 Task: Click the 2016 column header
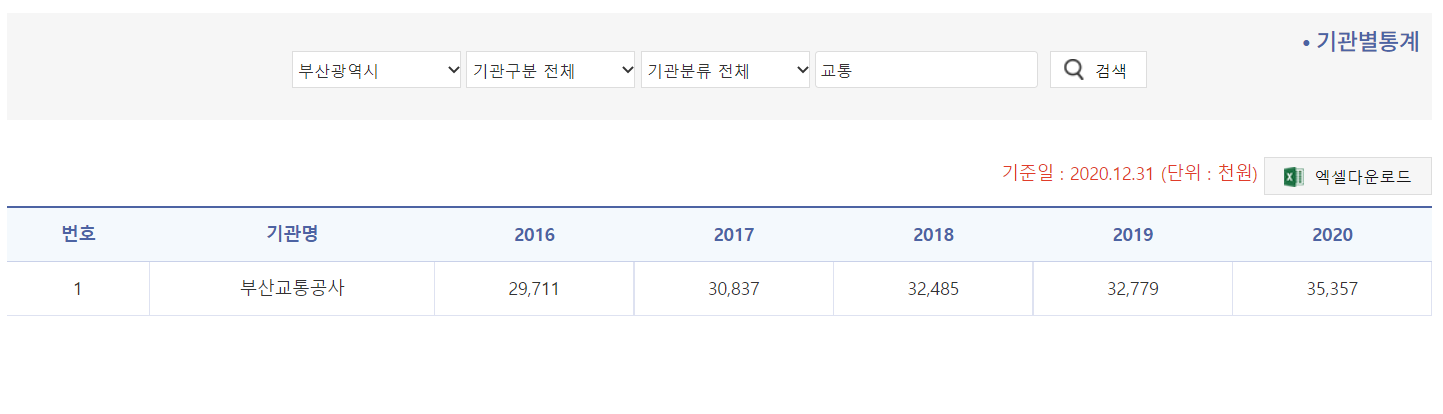pos(534,235)
